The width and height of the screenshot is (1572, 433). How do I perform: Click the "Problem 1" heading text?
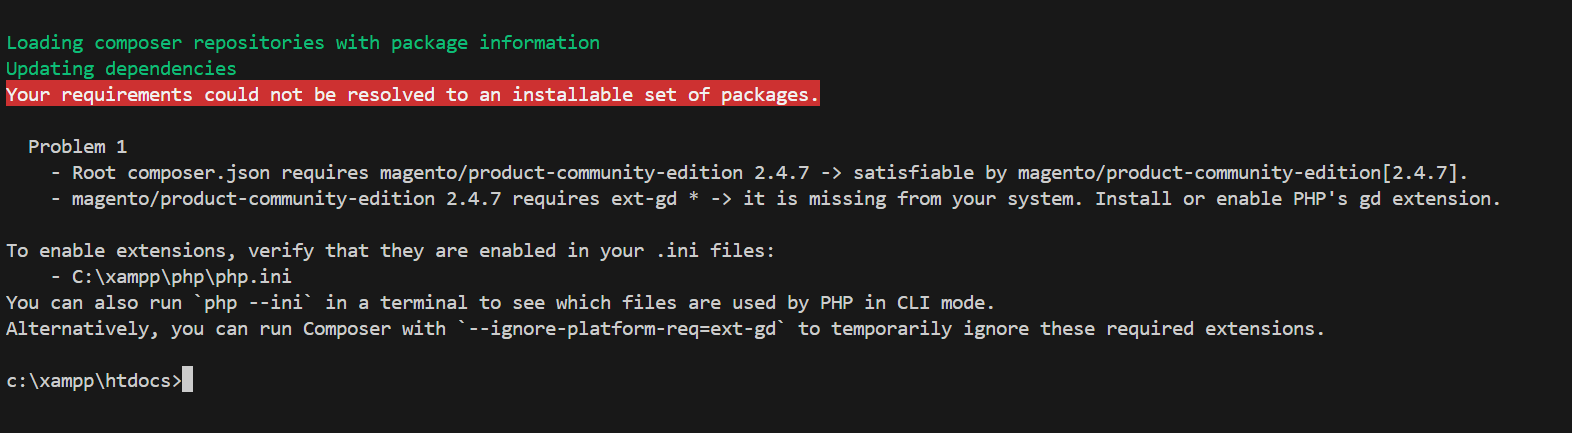click(x=77, y=146)
